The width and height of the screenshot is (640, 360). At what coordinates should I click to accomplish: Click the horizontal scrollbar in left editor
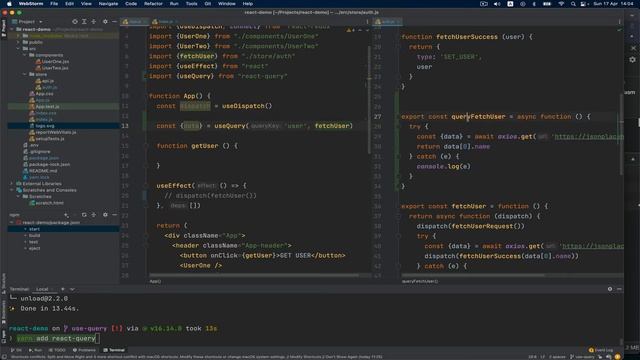[254, 276]
